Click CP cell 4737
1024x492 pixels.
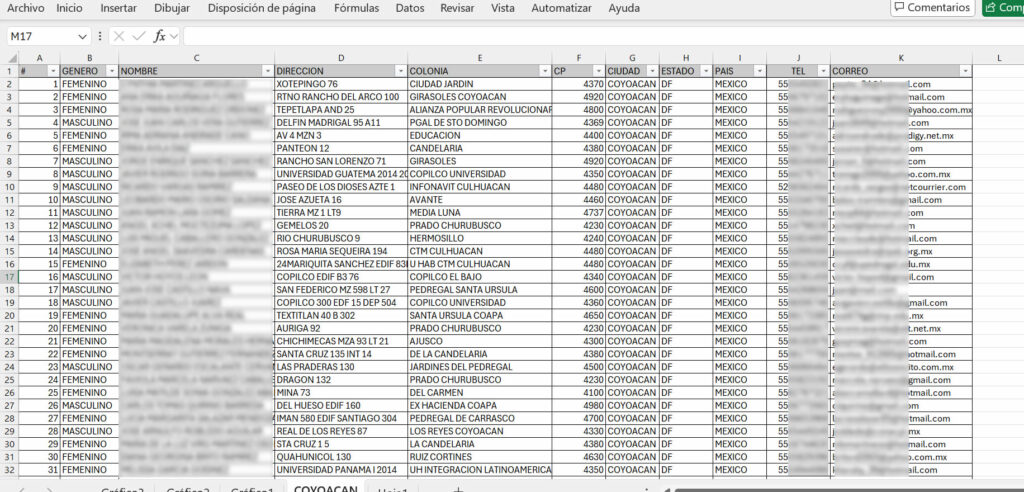pyautogui.click(x=579, y=213)
